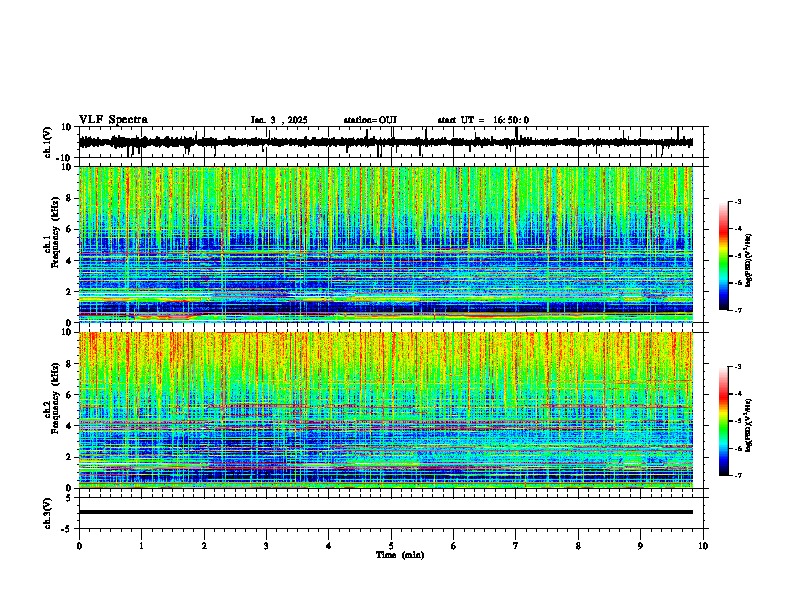Click the ch.3 flat voltage trace
This screenshot has height=612, width=792.
click(x=386, y=512)
